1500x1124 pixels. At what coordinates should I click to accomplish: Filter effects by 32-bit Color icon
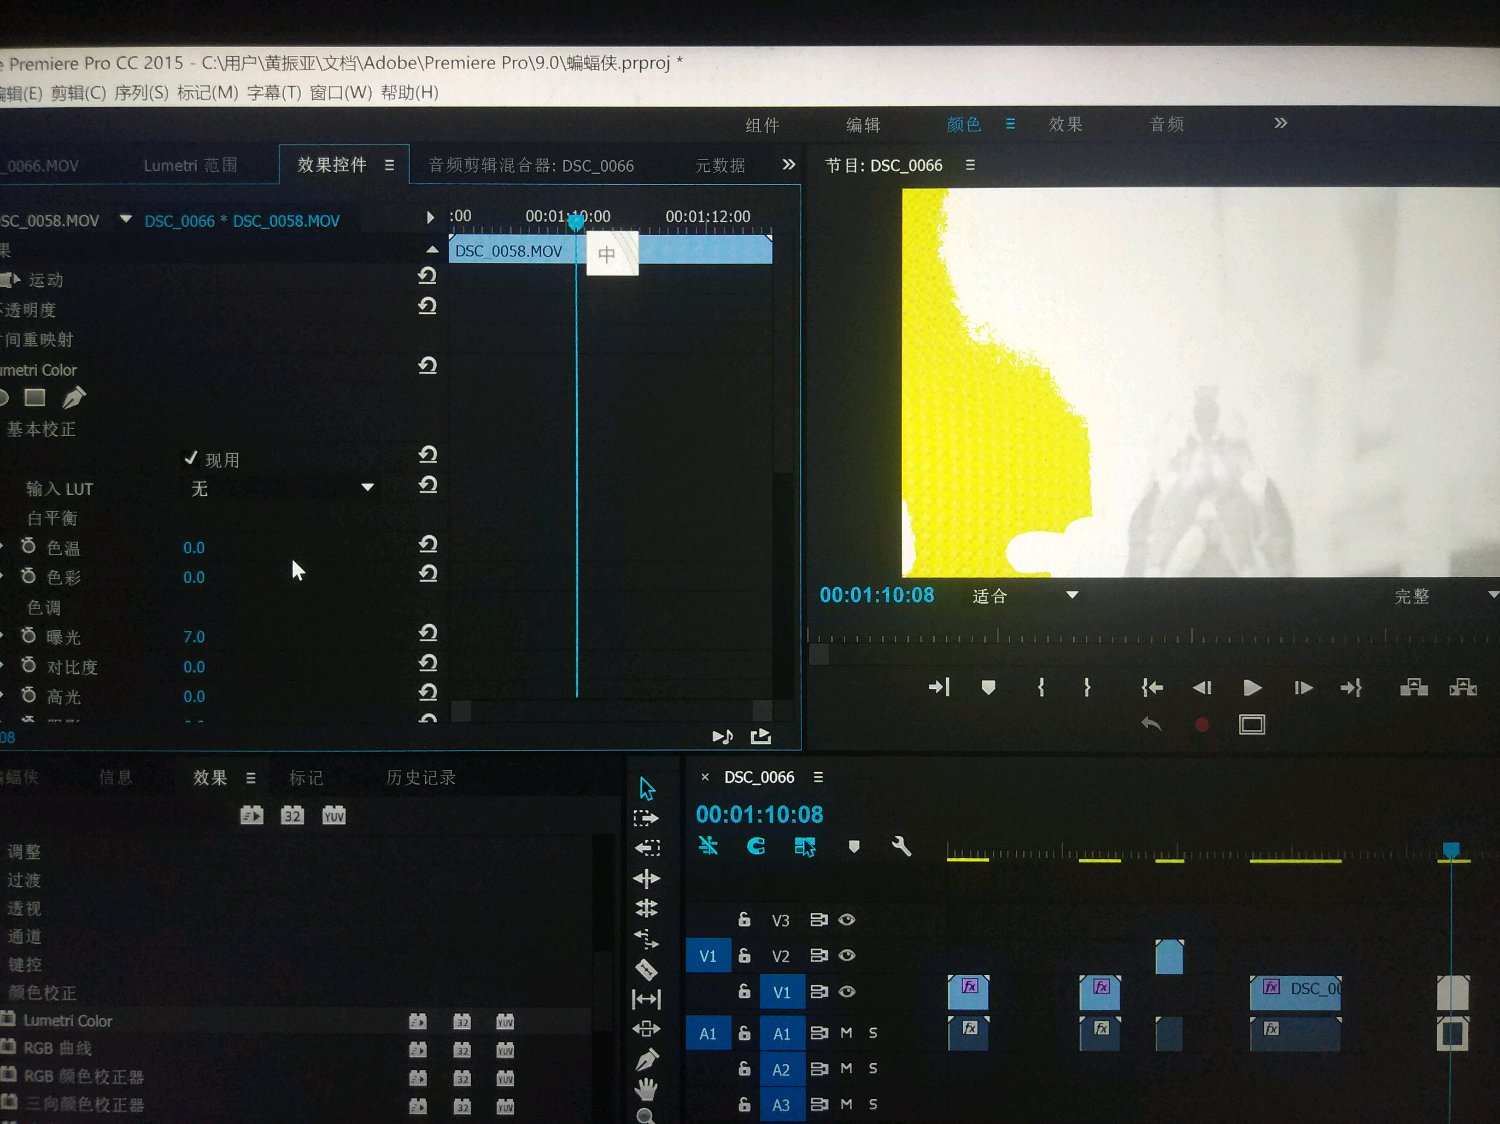point(292,816)
